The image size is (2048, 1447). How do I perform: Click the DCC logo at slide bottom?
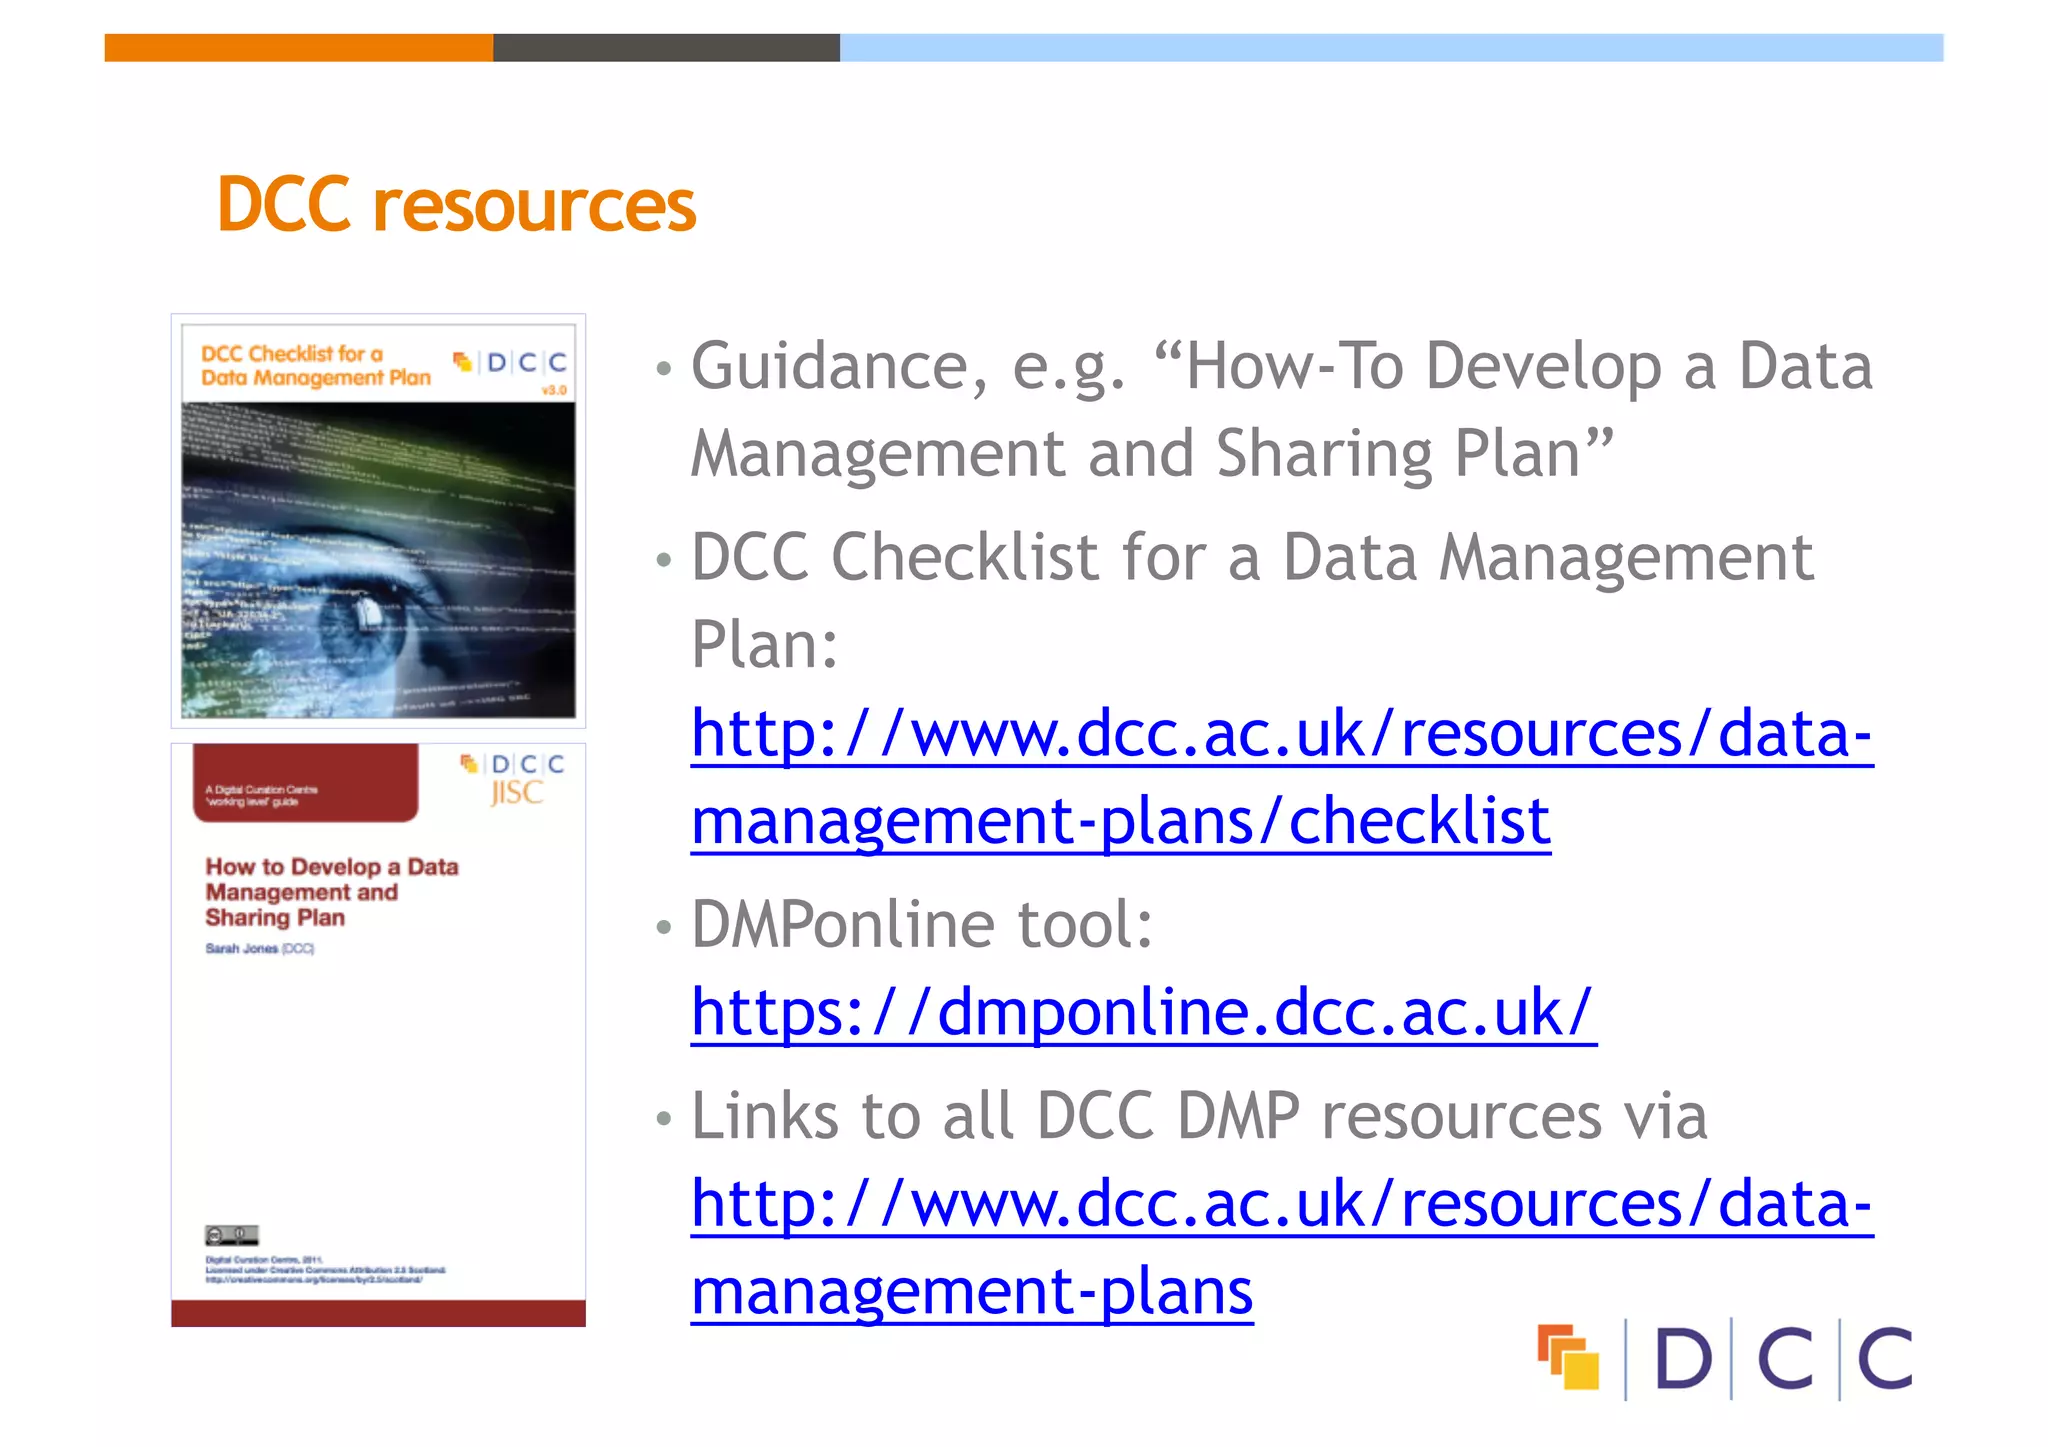(1724, 1358)
